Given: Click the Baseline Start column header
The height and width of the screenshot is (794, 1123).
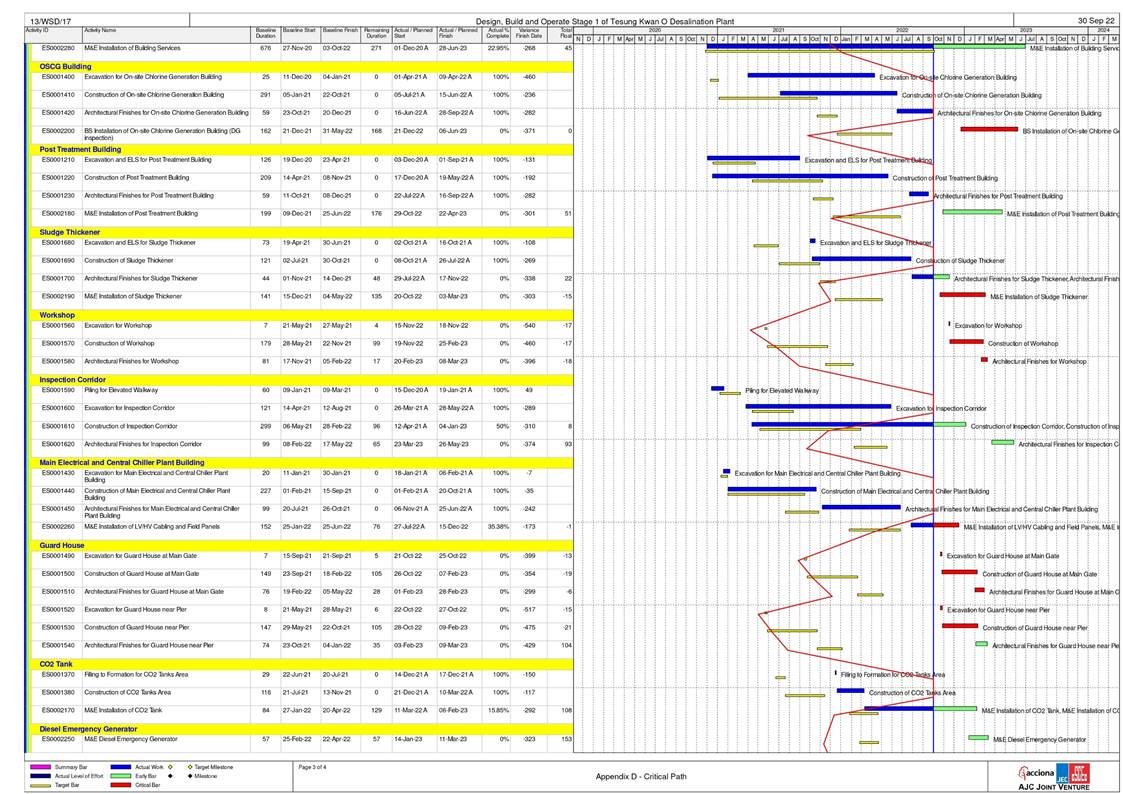Looking at the screenshot, I should (x=300, y=32).
